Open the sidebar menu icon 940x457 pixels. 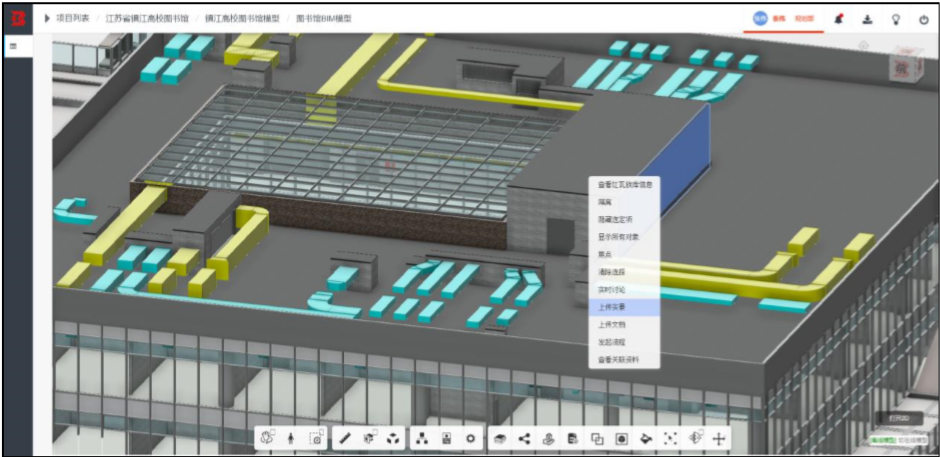tap(13, 46)
